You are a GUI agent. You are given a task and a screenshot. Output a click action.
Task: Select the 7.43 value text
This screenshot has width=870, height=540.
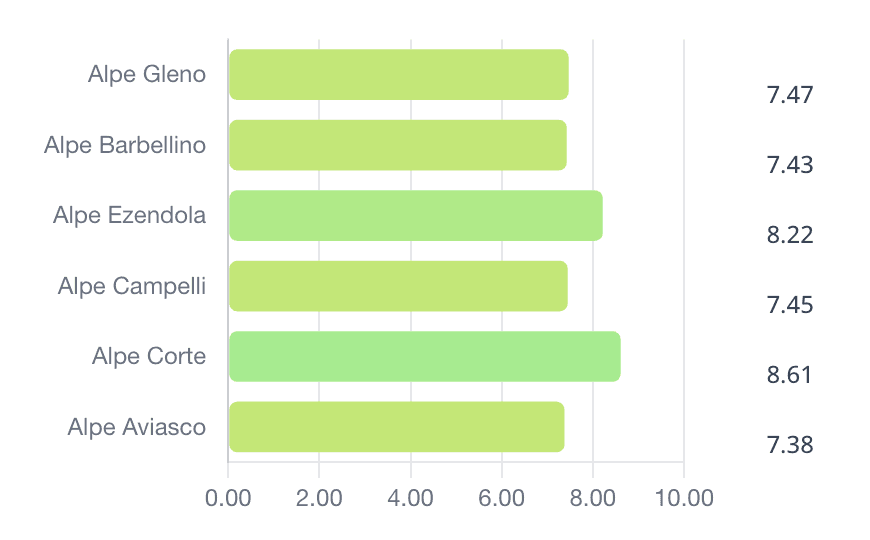point(790,166)
